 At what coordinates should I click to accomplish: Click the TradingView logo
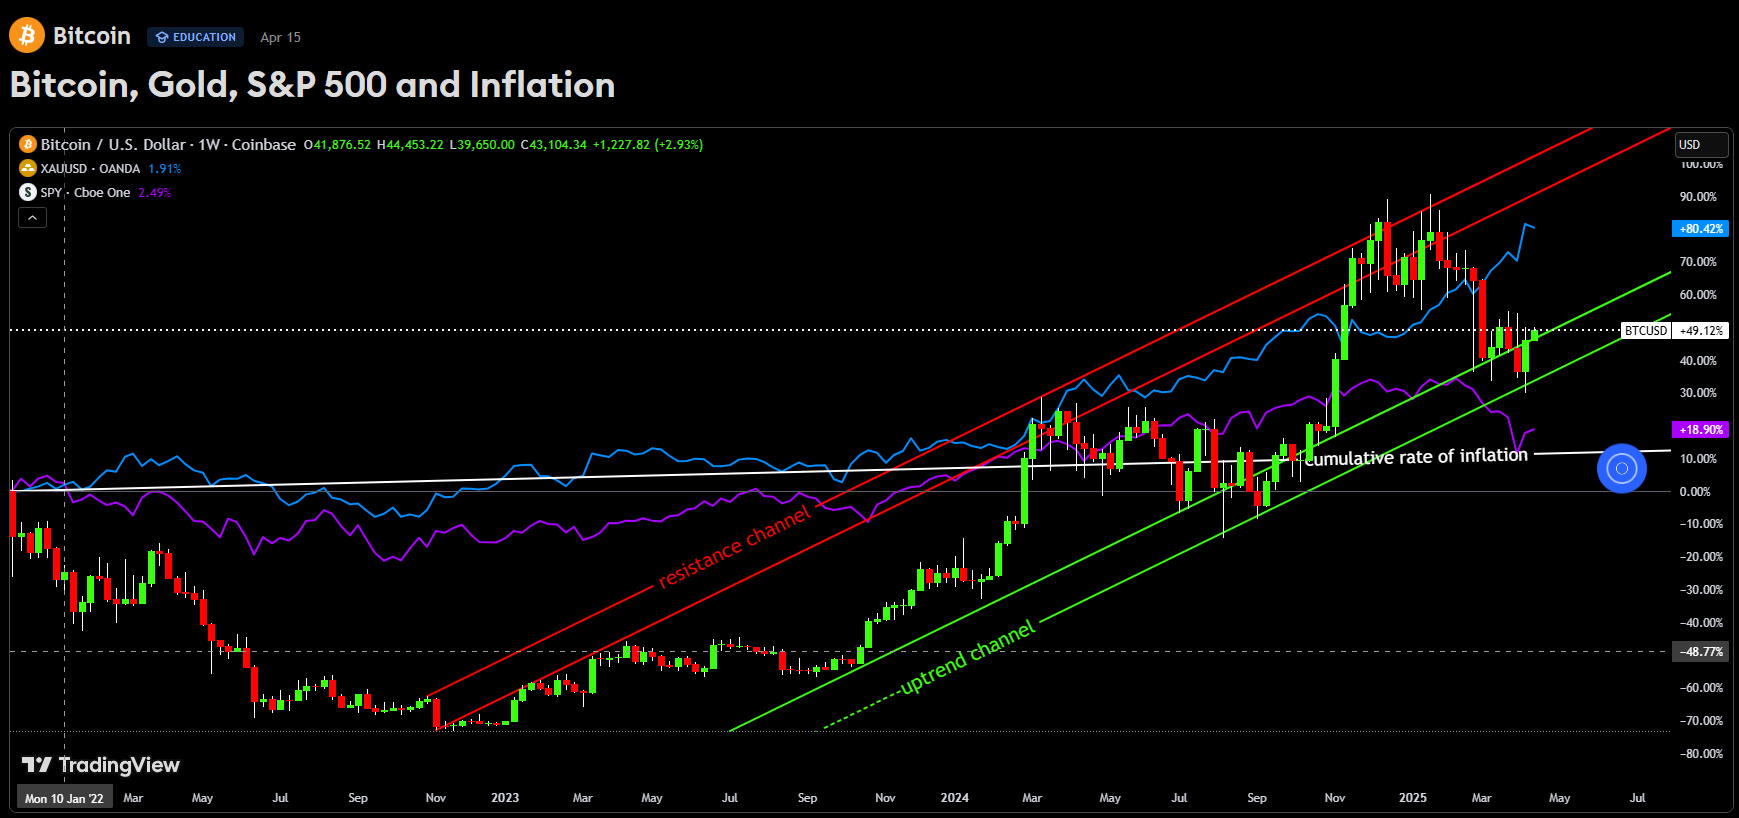[x=101, y=765]
